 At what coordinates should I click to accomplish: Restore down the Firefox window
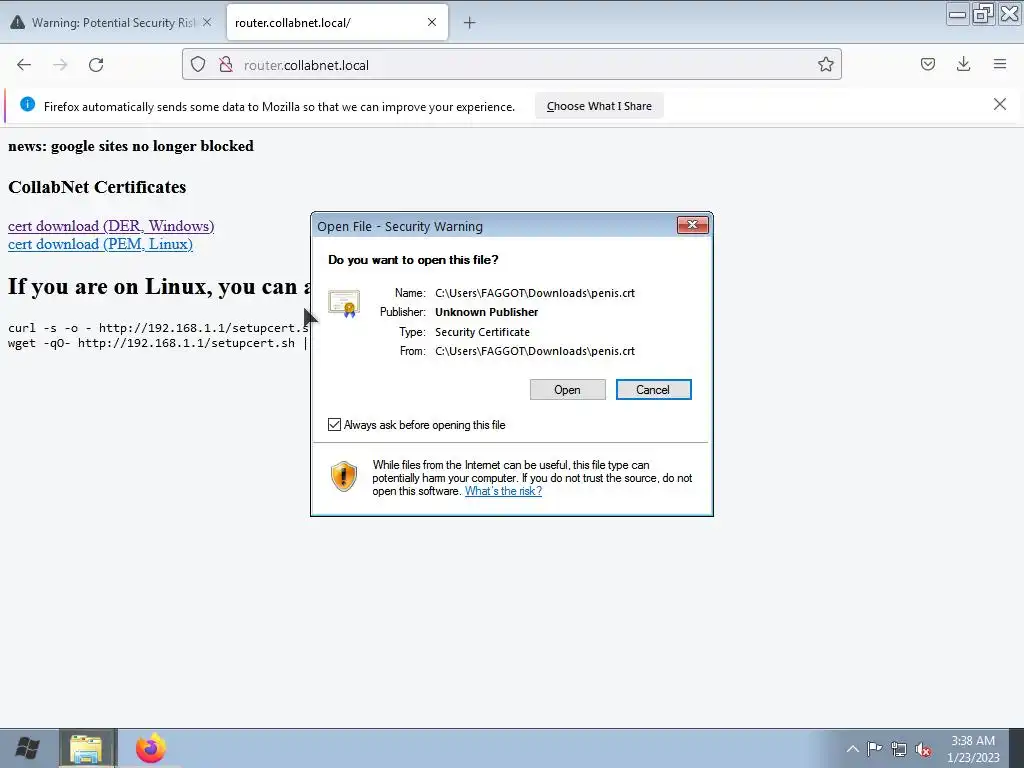(983, 14)
